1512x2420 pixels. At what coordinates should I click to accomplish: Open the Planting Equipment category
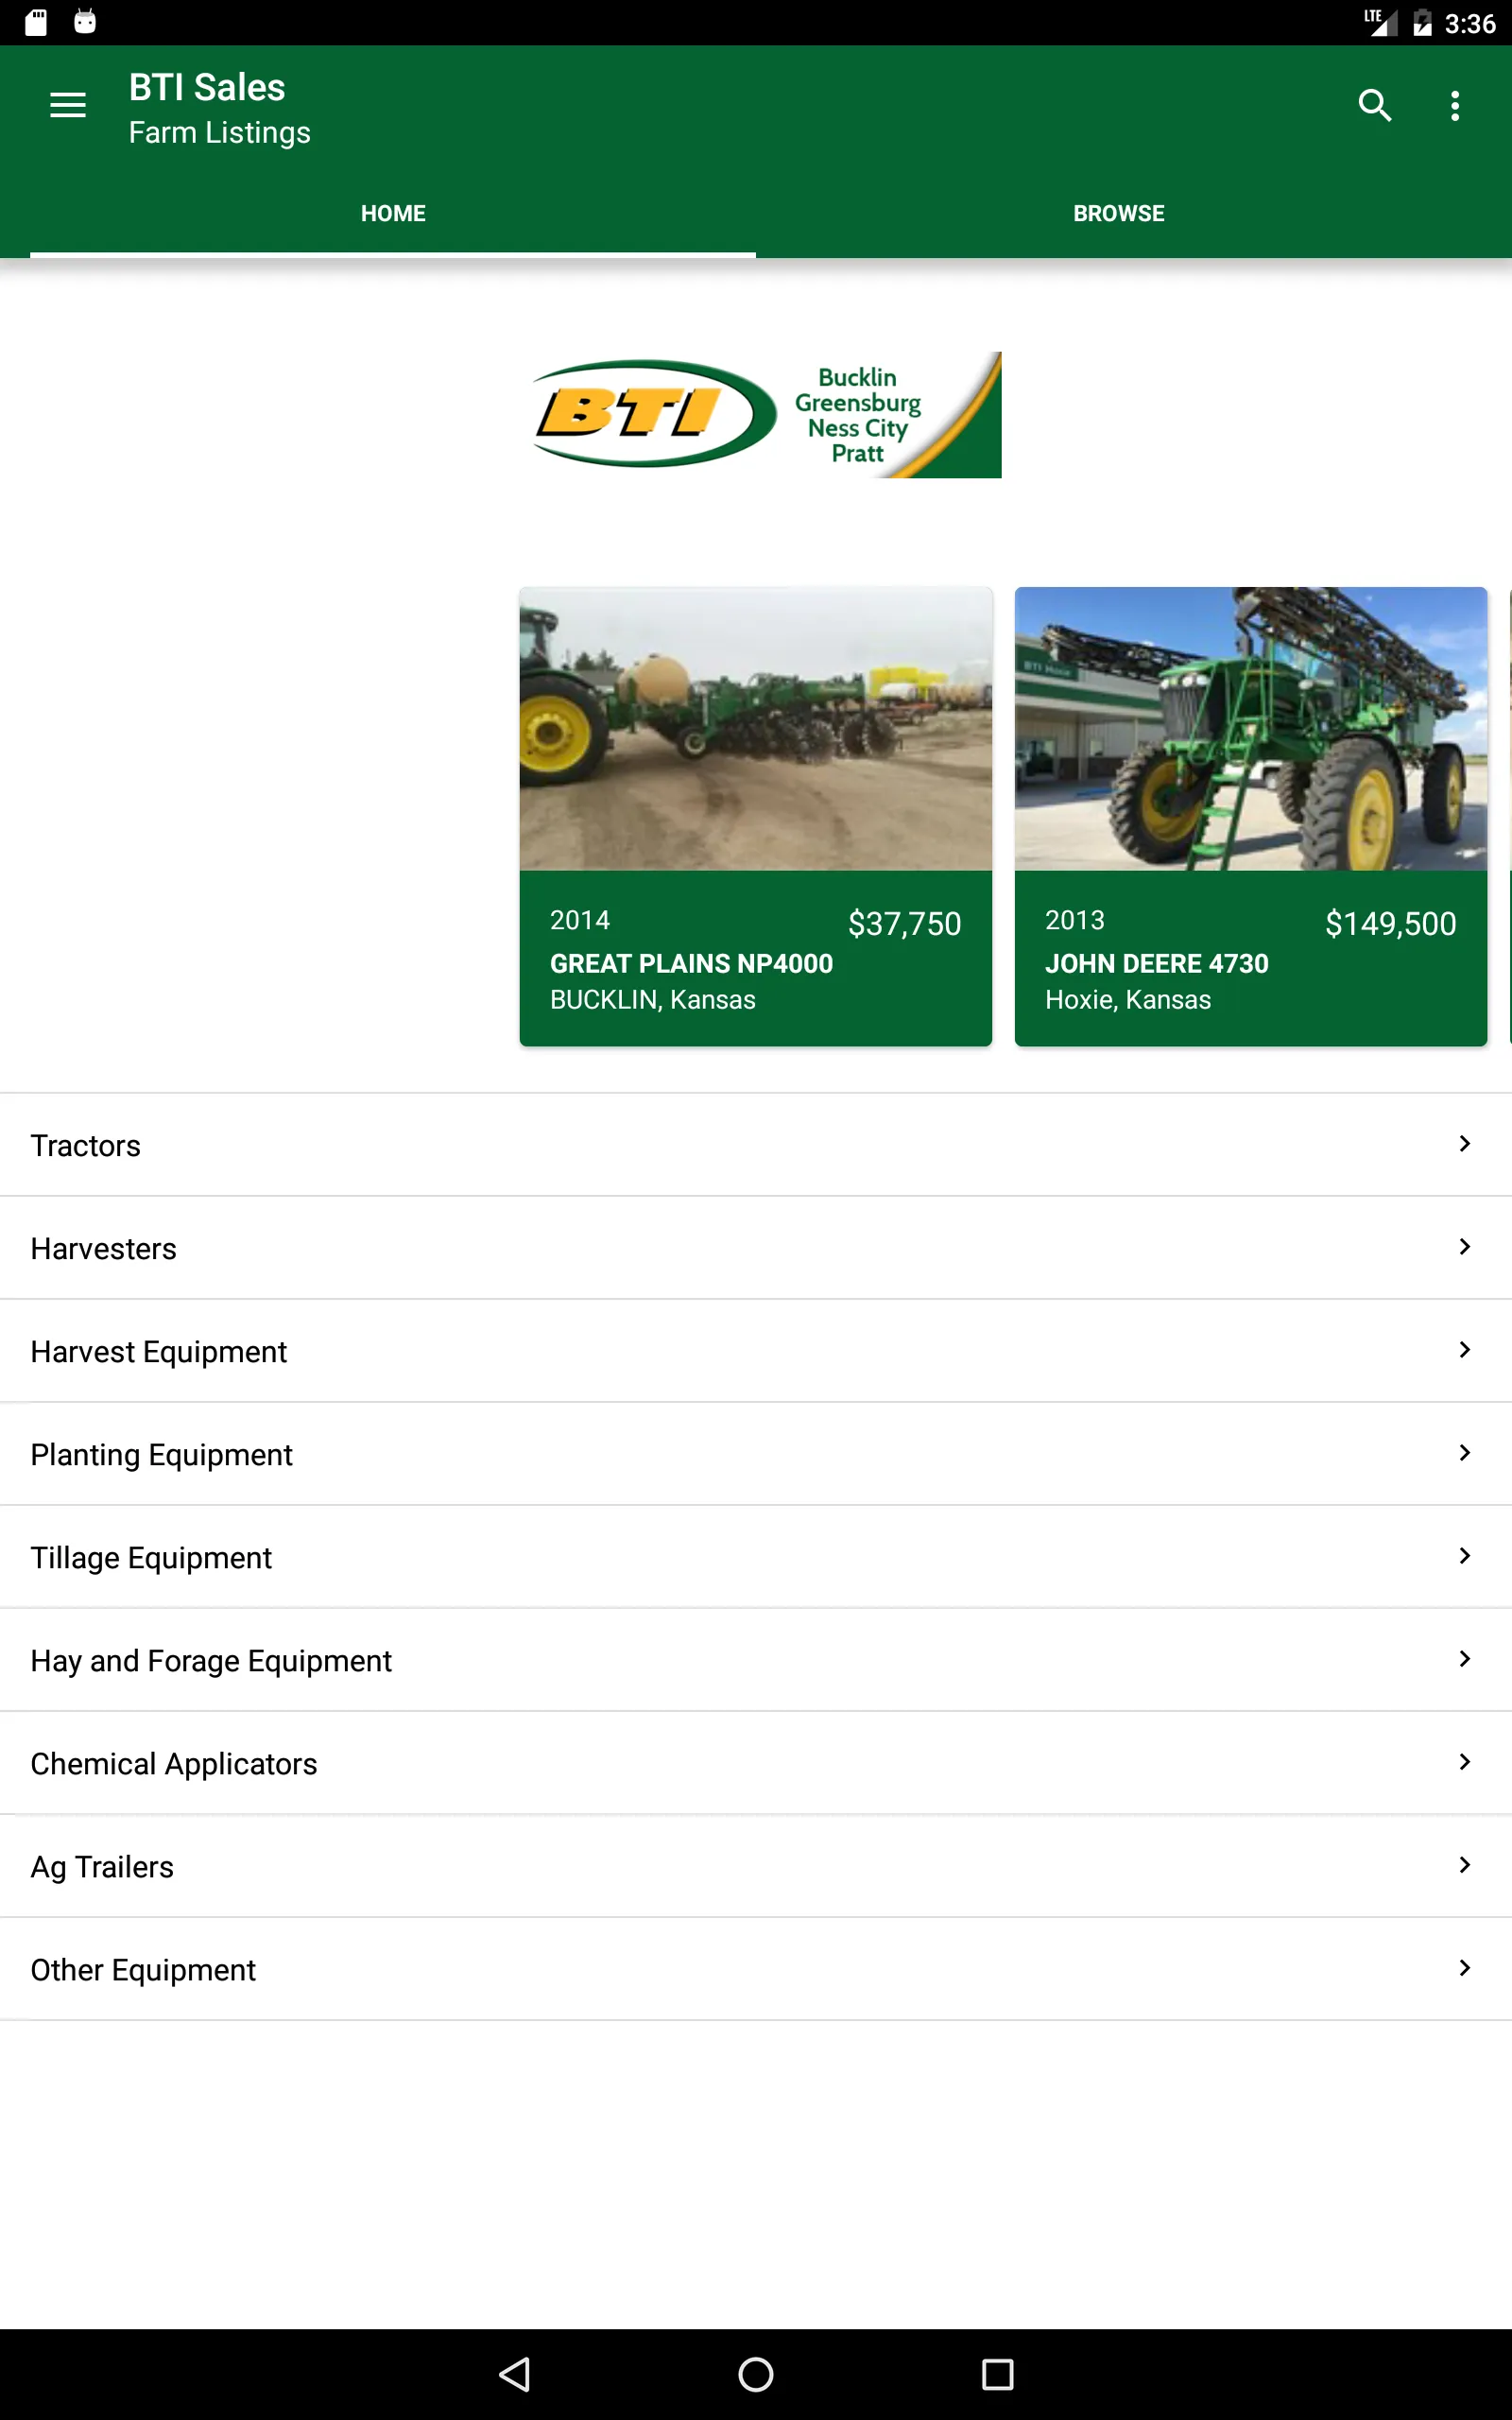coord(756,1454)
